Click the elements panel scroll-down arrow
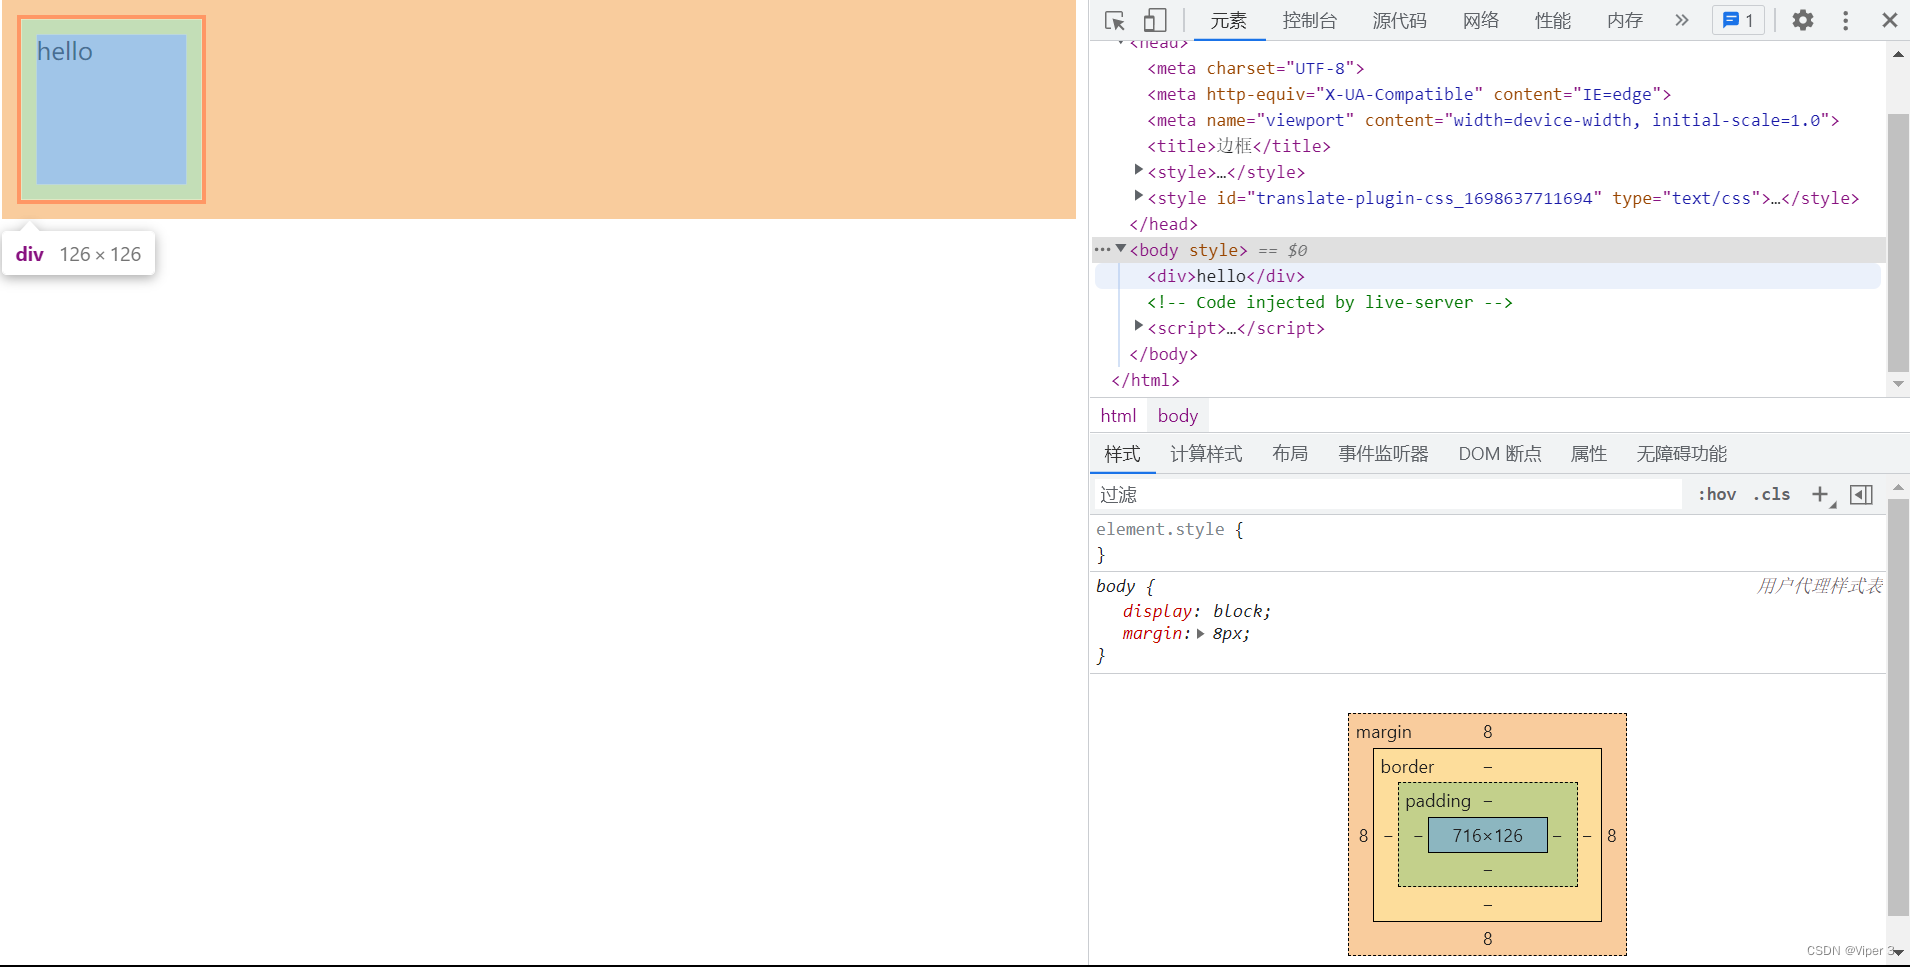The image size is (1910, 967). pyautogui.click(x=1898, y=384)
